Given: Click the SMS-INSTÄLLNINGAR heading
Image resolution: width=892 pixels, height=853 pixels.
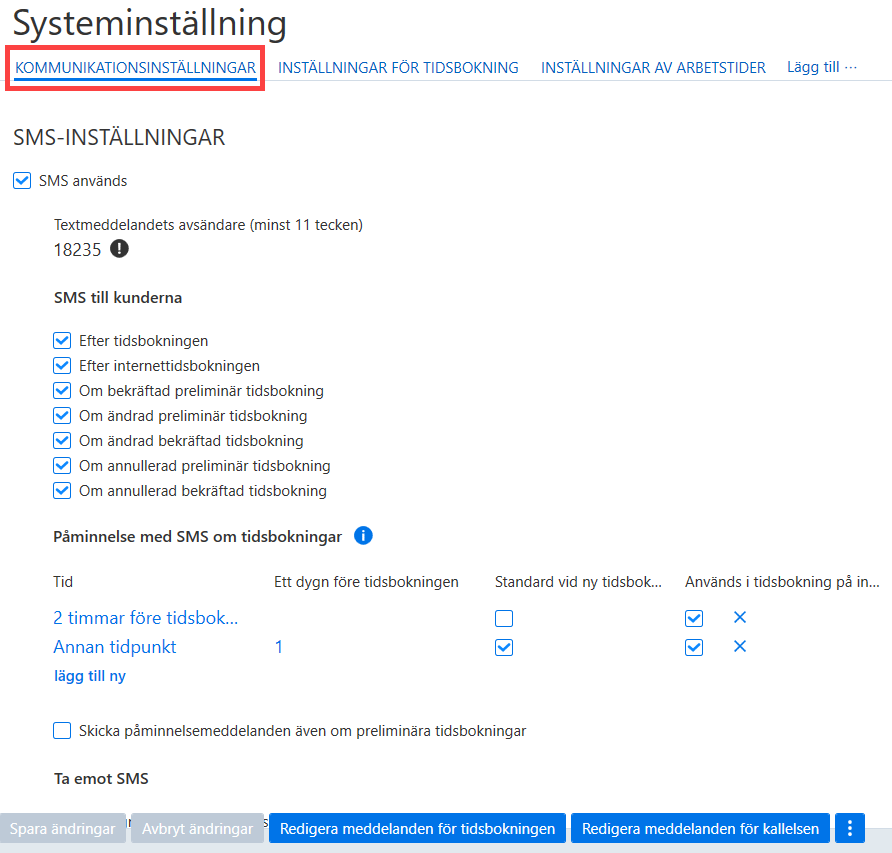Looking at the screenshot, I should (119, 137).
